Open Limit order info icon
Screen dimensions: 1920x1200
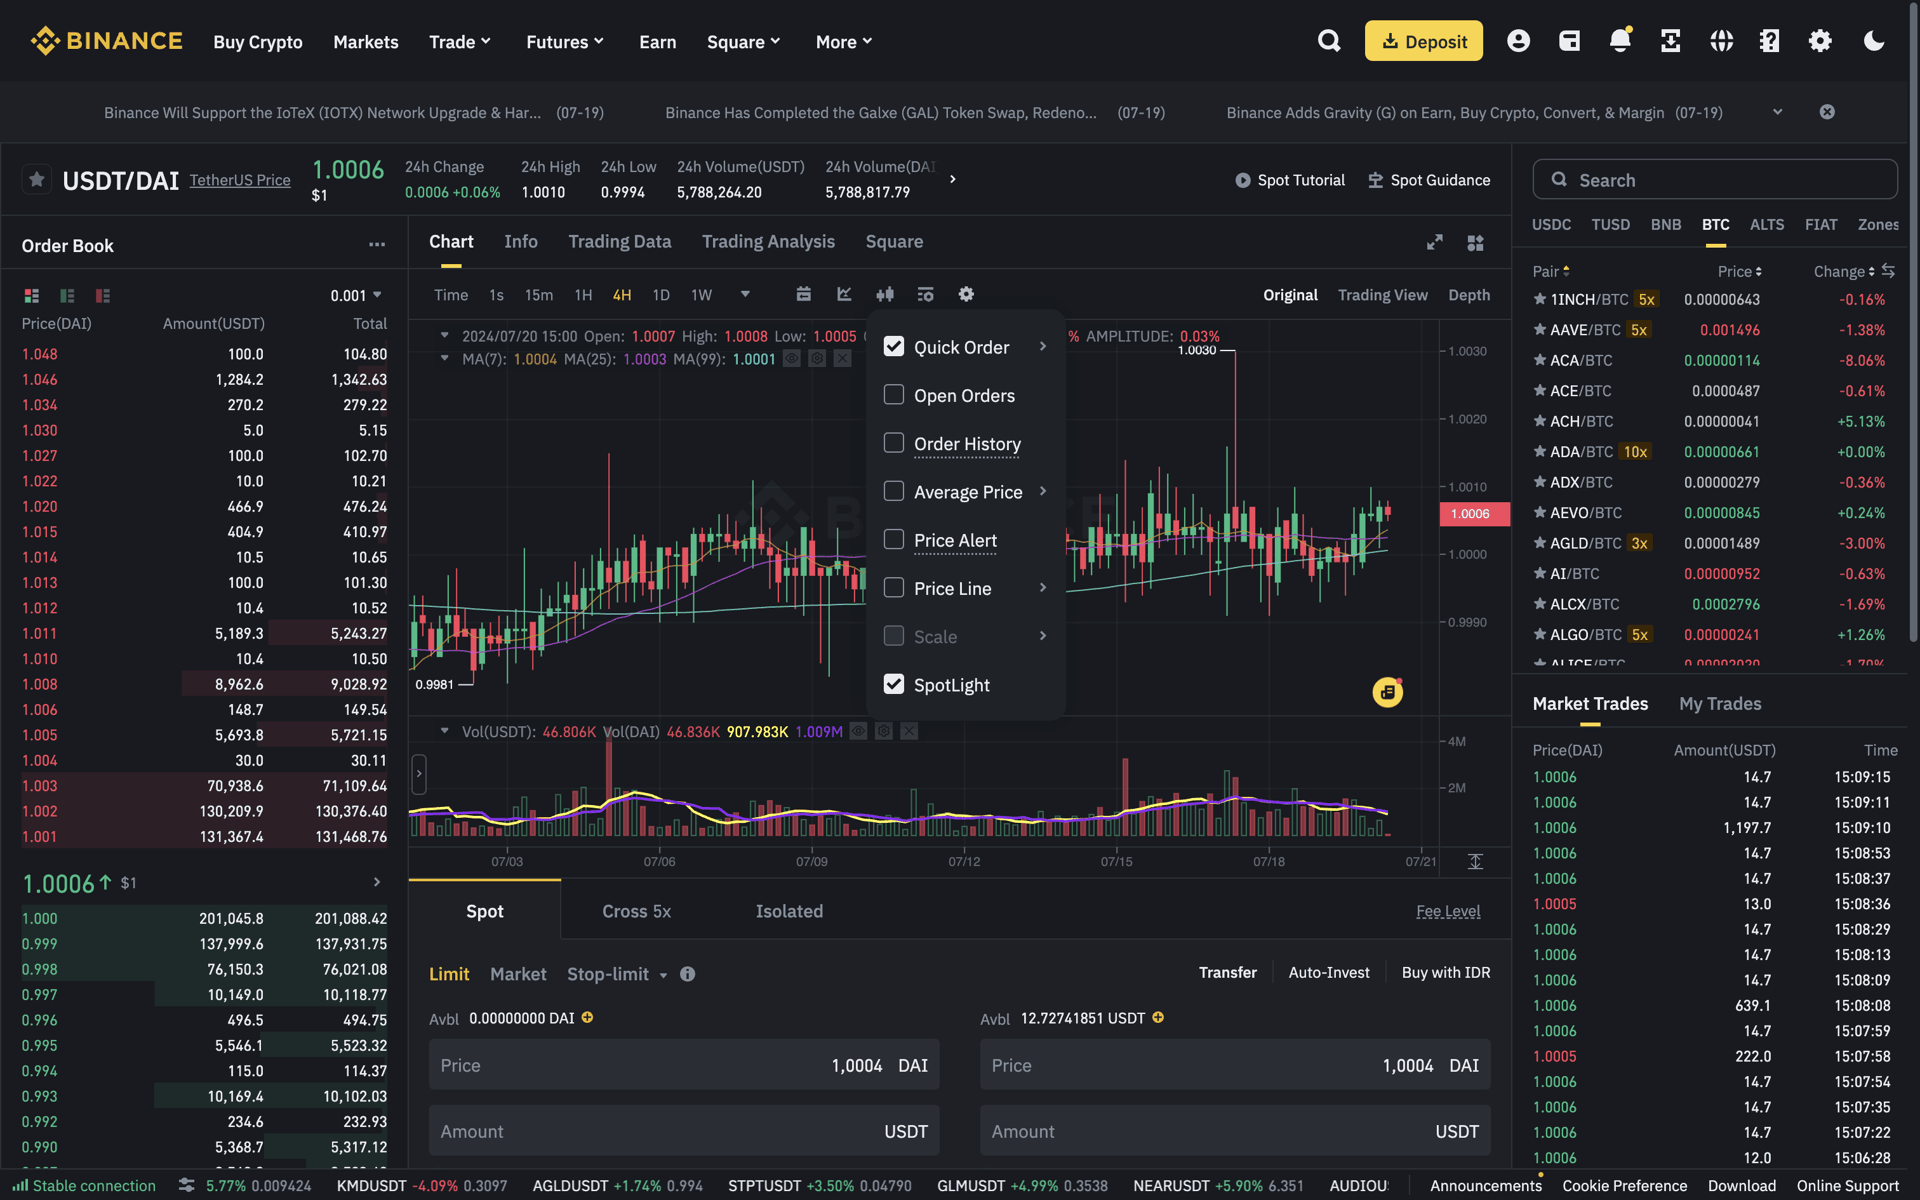point(687,974)
